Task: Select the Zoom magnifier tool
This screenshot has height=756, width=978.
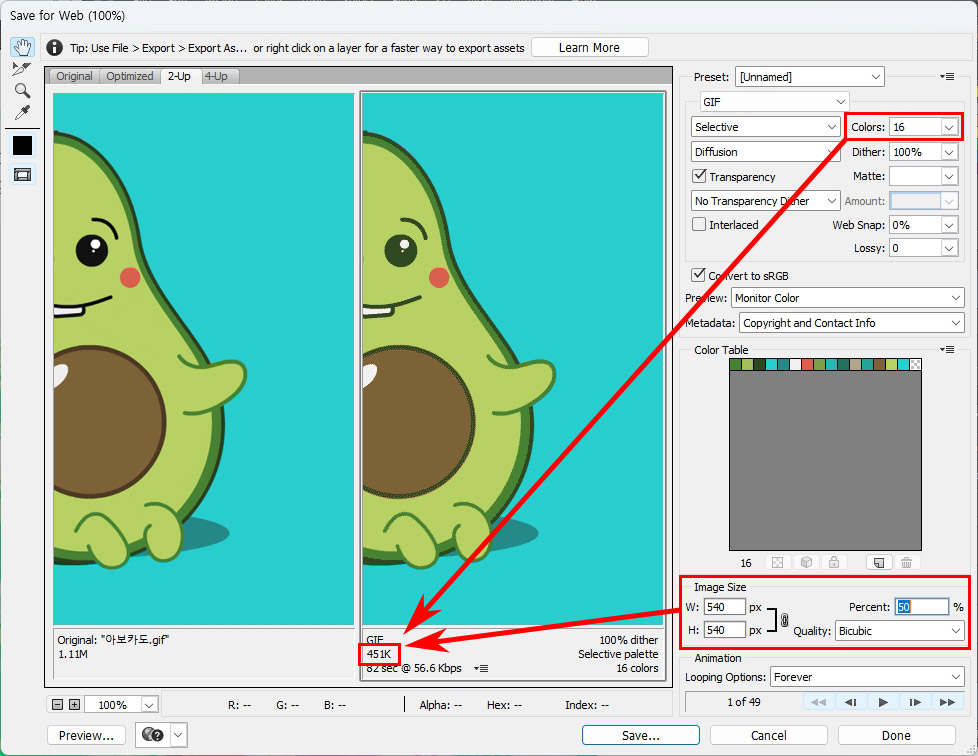Action: click(22, 90)
